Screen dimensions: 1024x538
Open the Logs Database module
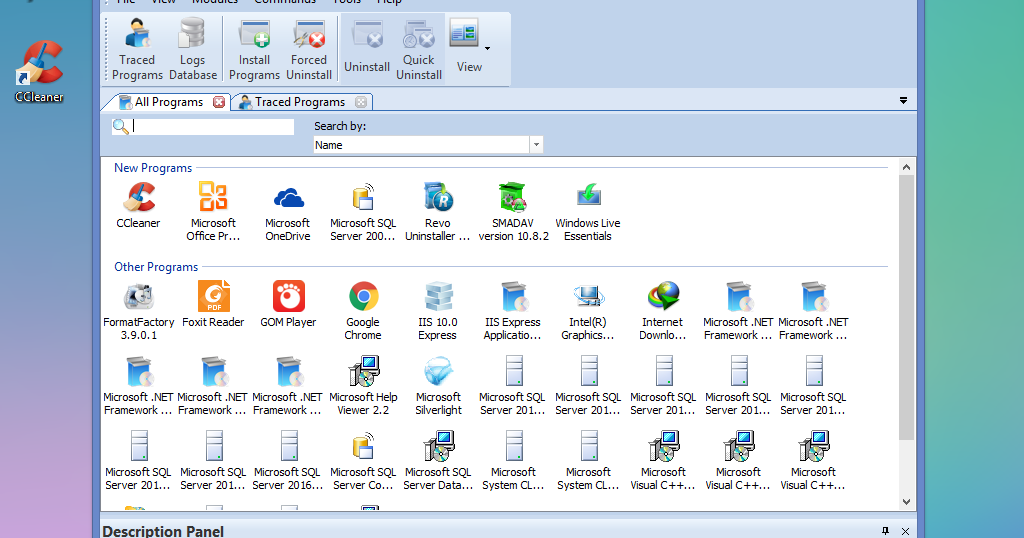(193, 50)
